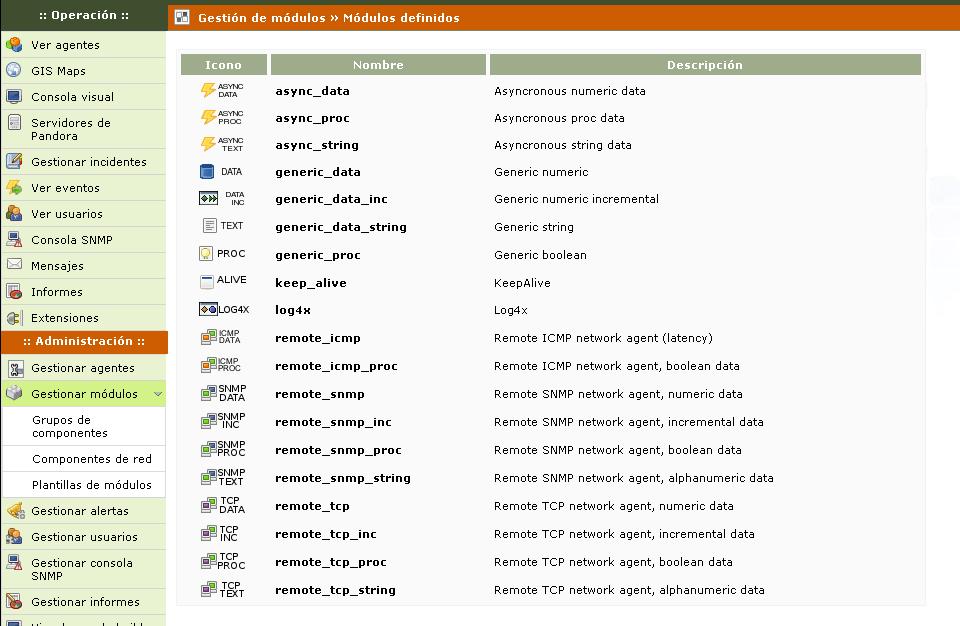The image size is (960, 626).
Task: Click the Ver agentes sidebar icon
Action: [14, 45]
